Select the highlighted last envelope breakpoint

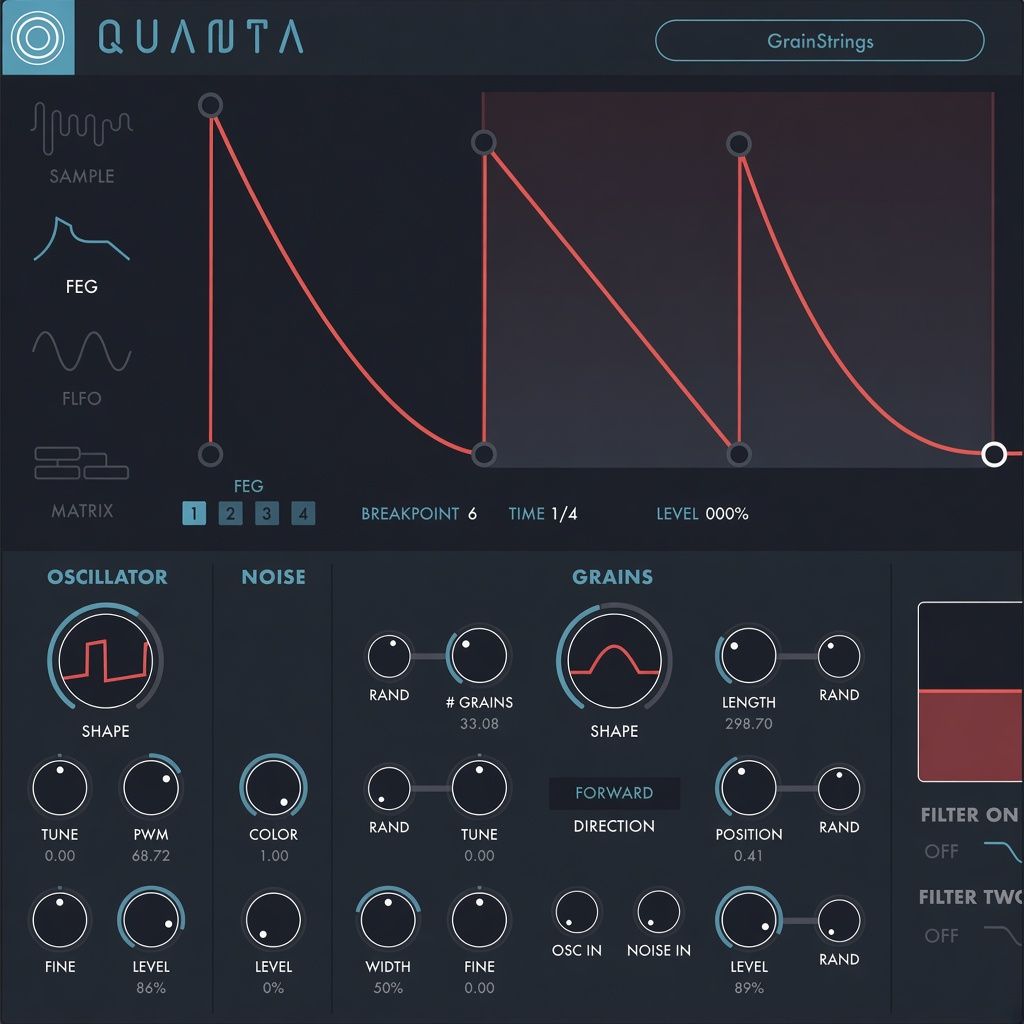click(x=994, y=454)
